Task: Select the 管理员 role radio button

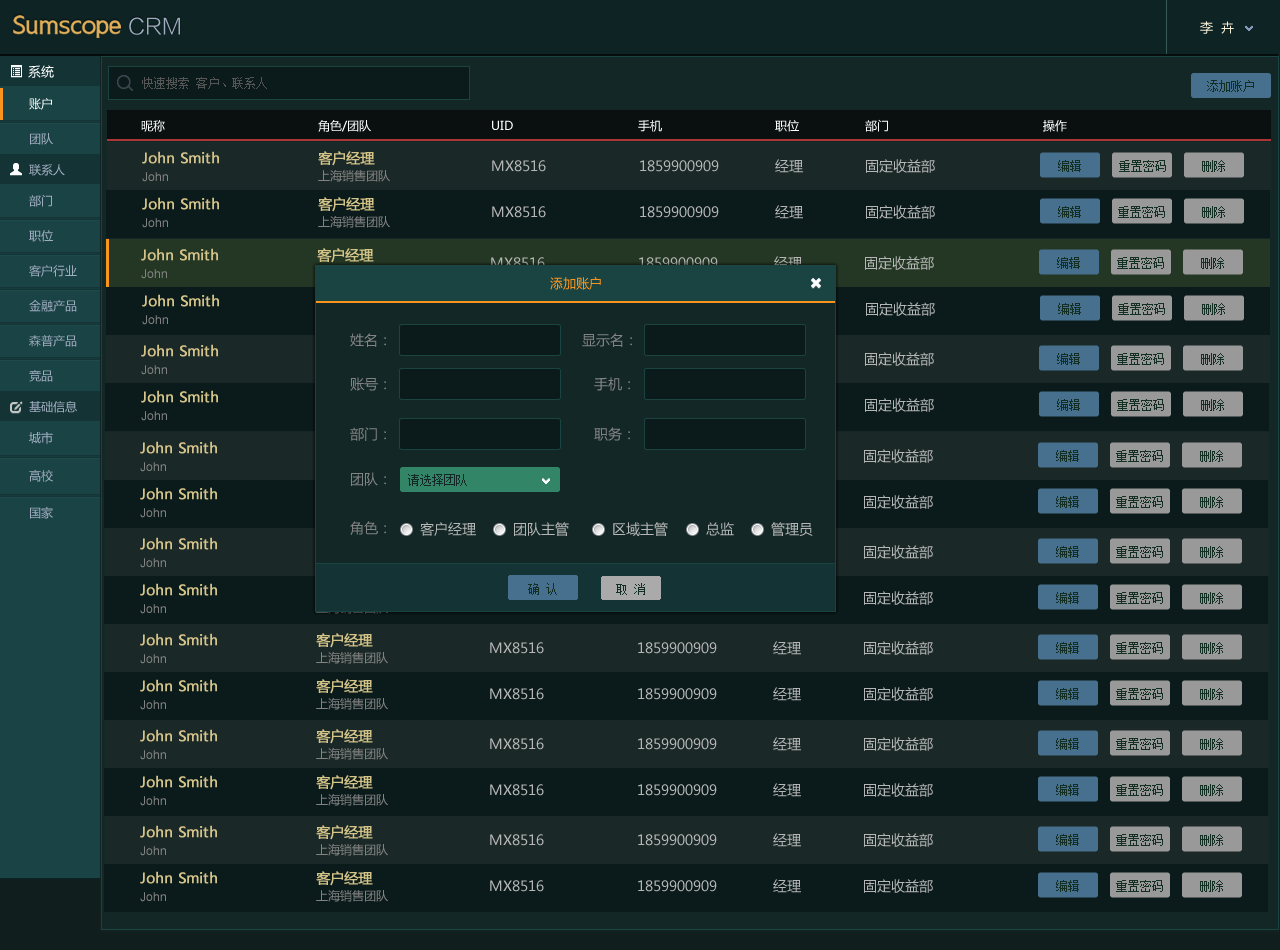Action: tap(757, 529)
